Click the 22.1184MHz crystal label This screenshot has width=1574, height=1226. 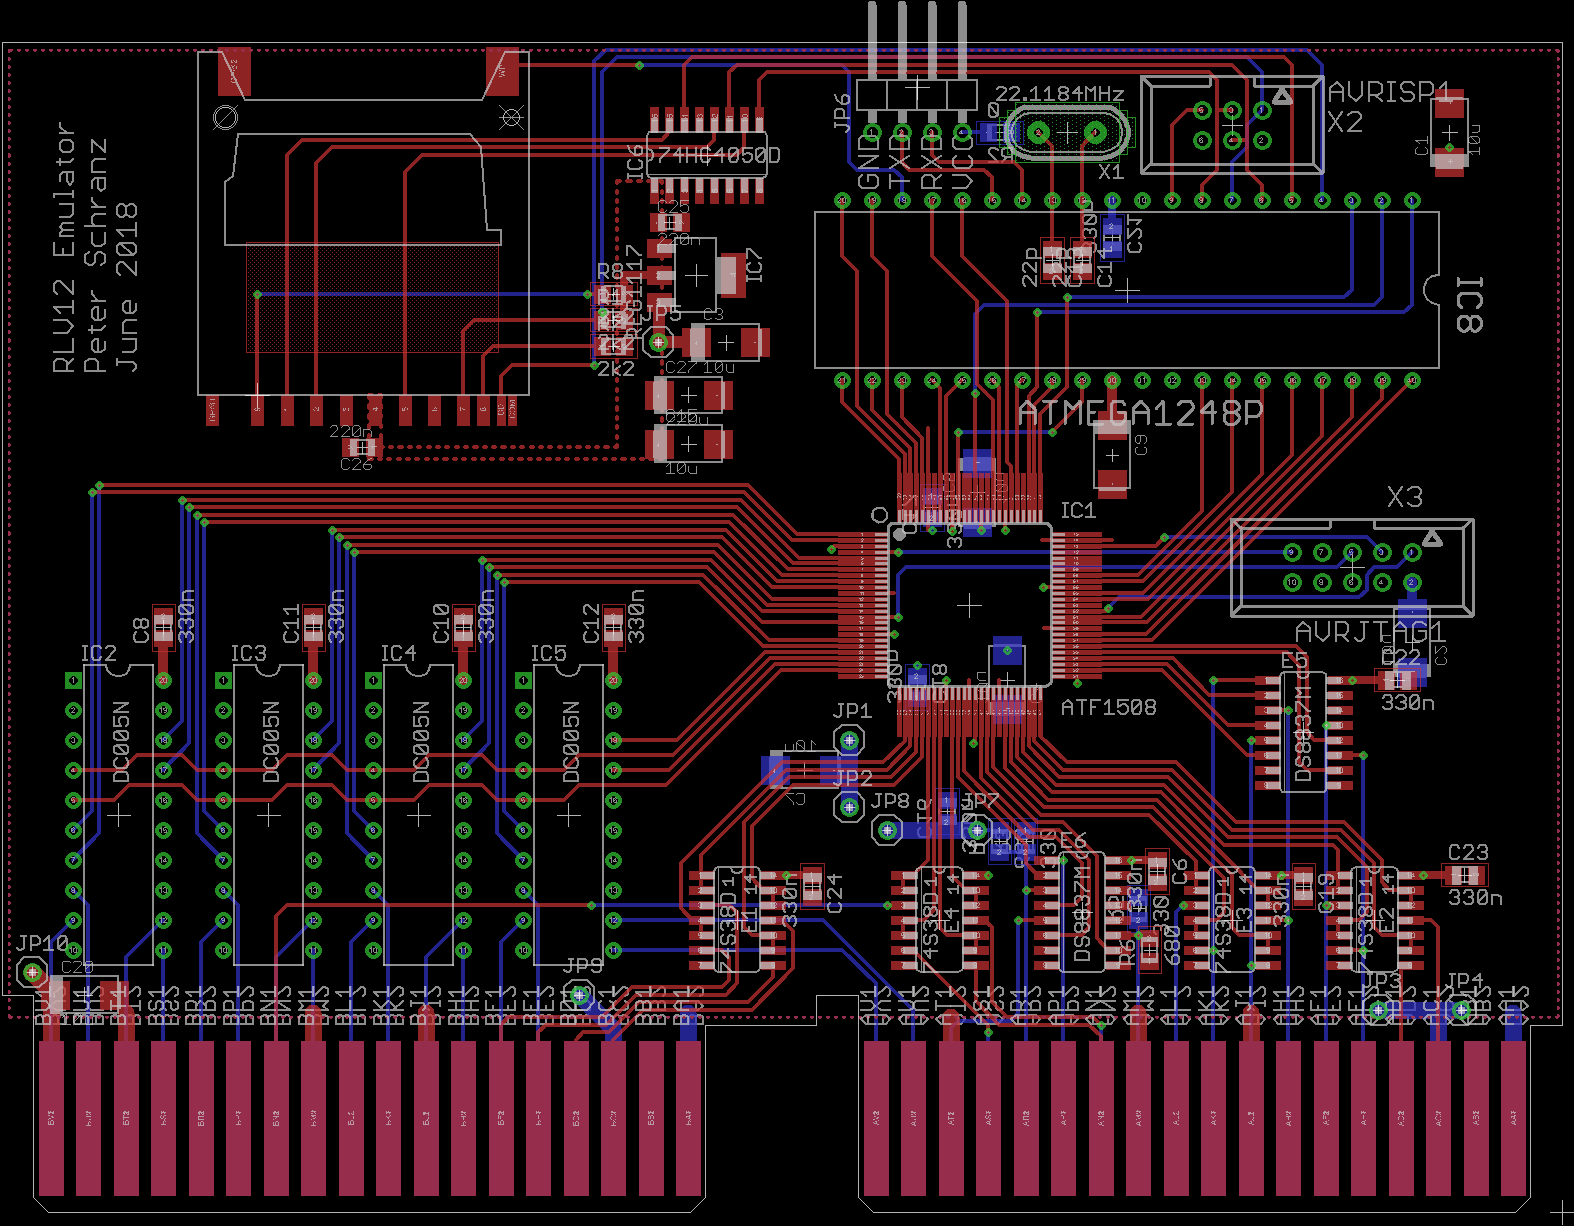(x=1059, y=93)
